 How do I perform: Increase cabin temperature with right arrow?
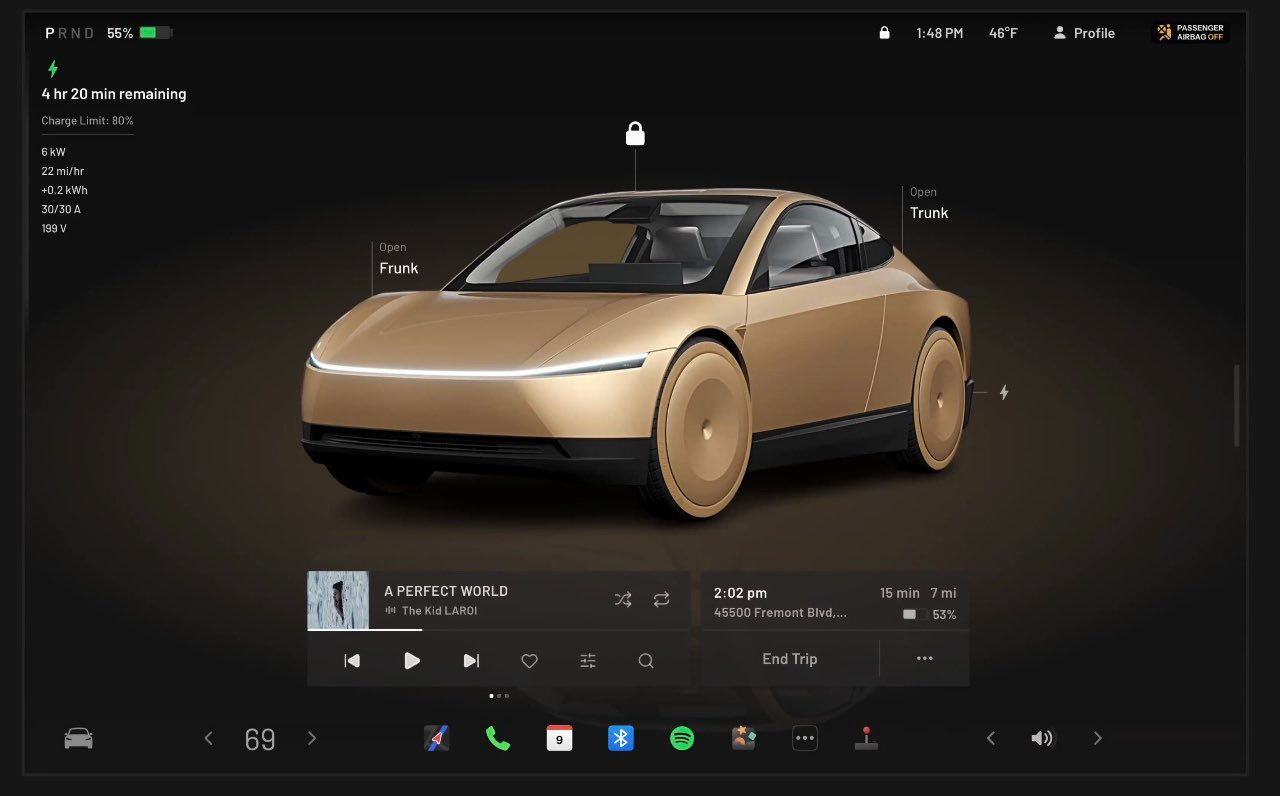click(x=312, y=739)
